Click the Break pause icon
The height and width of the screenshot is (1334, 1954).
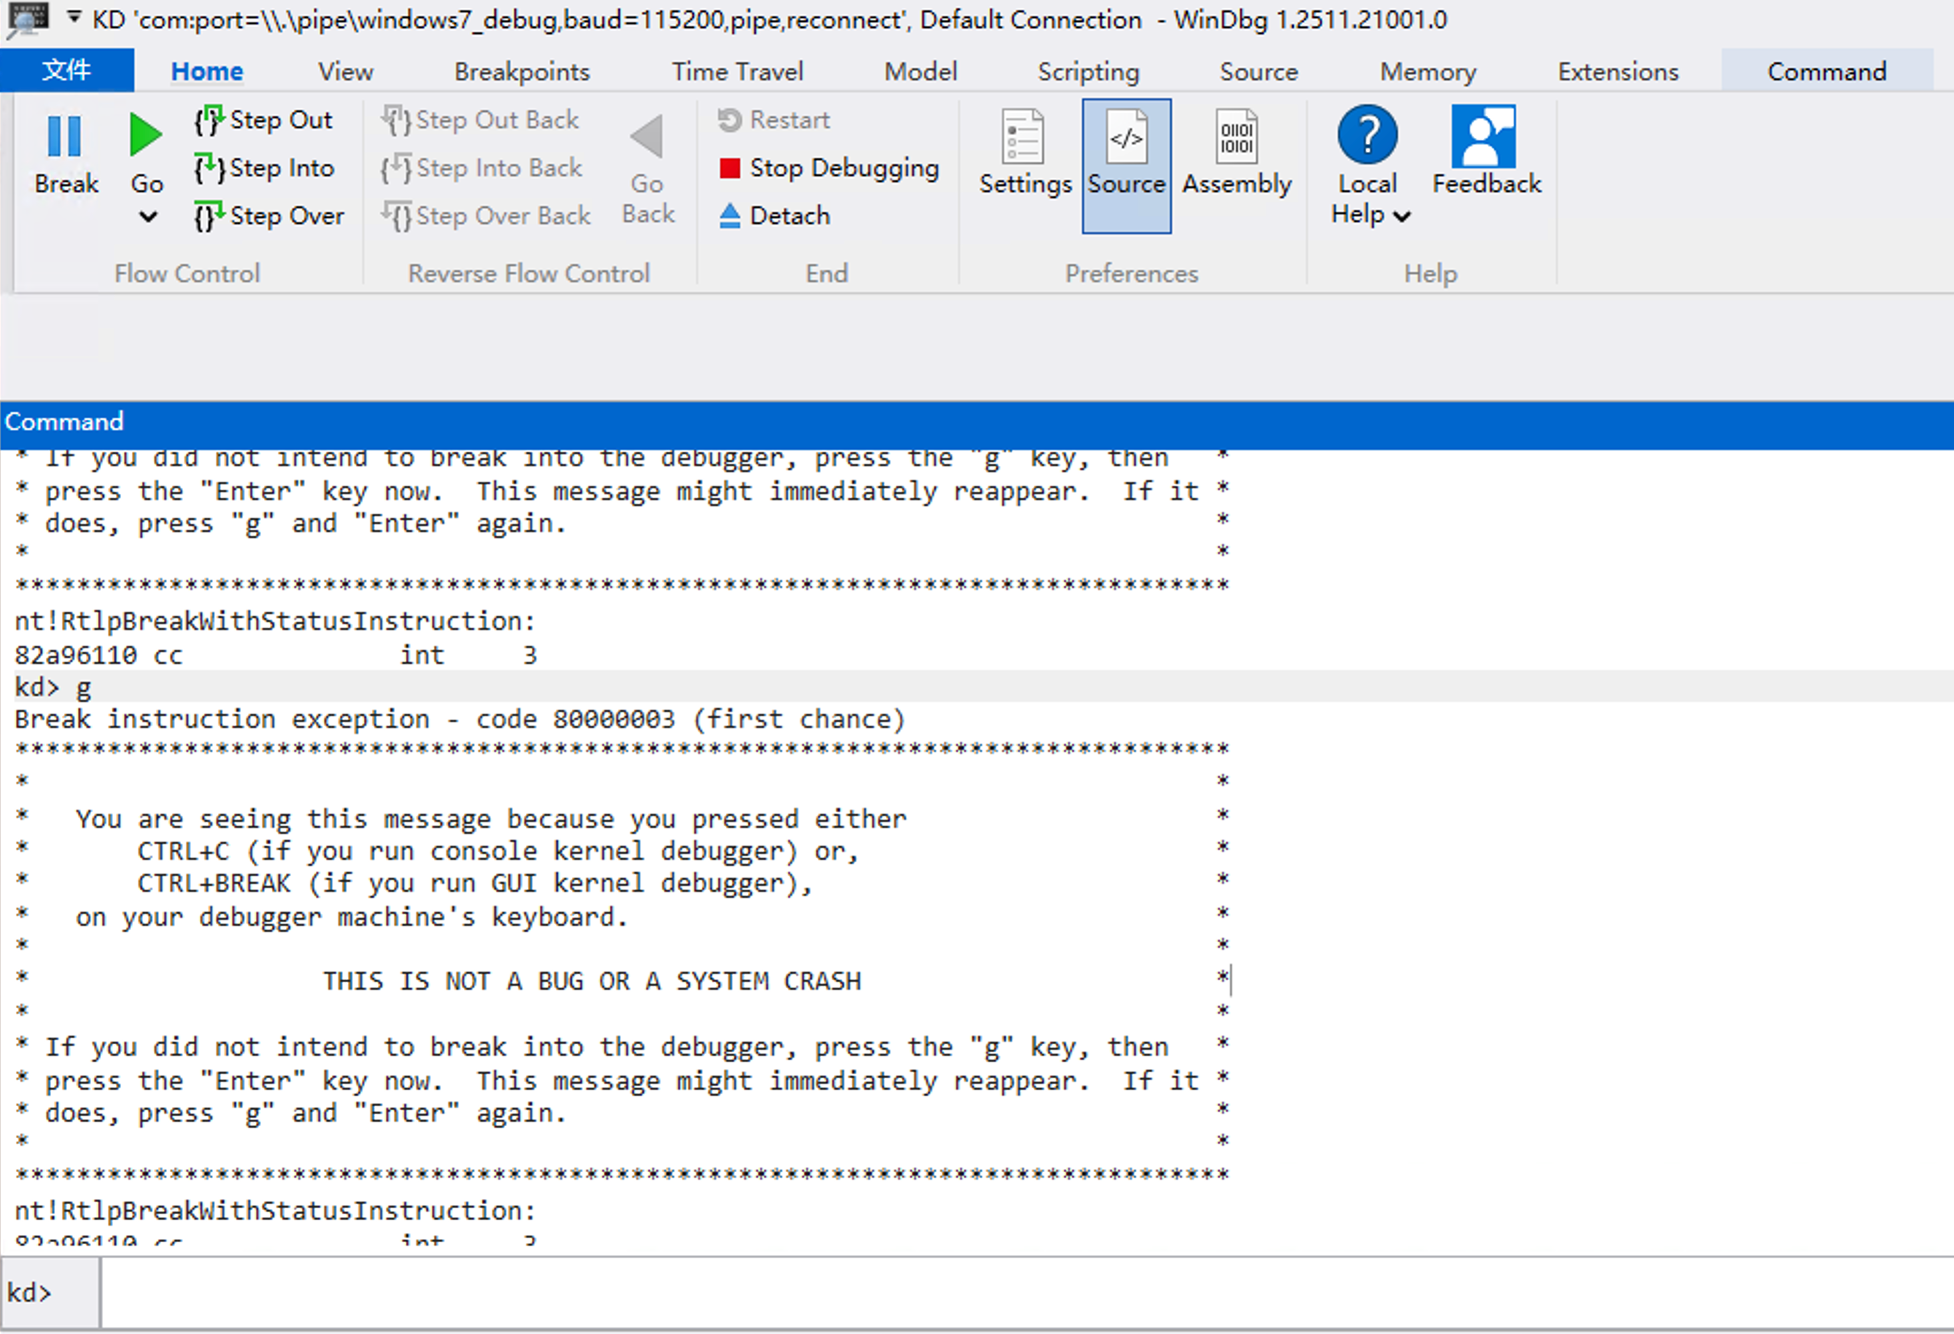tap(65, 136)
